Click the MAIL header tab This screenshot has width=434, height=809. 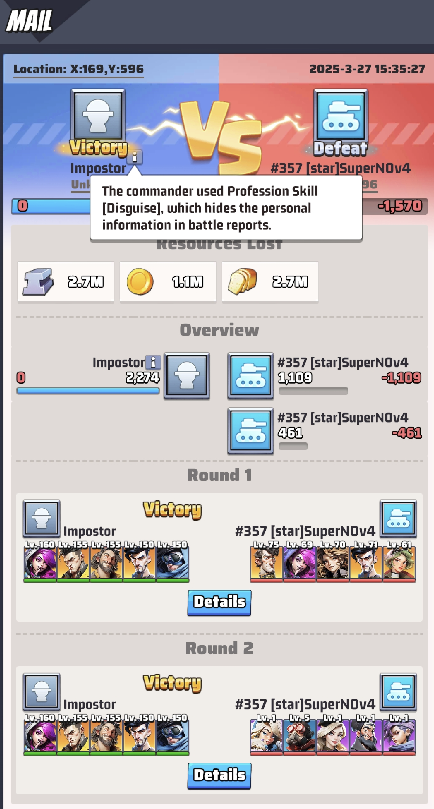tap(29, 21)
